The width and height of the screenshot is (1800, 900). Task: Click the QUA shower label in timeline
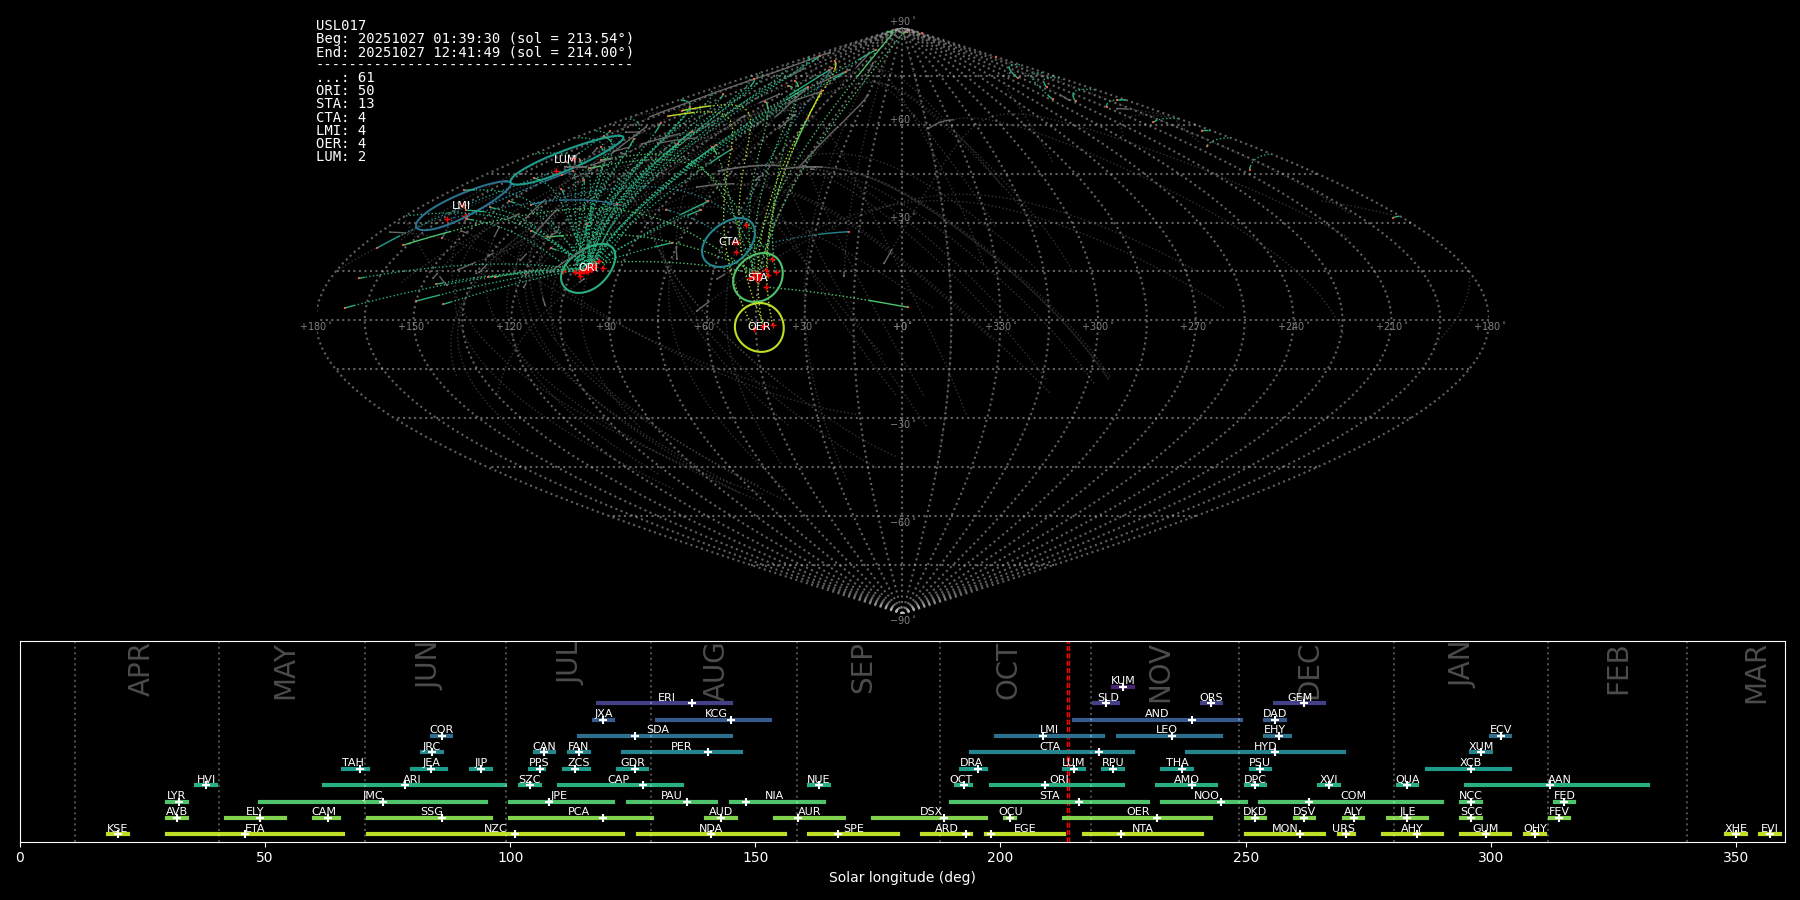pyautogui.click(x=1408, y=780)
